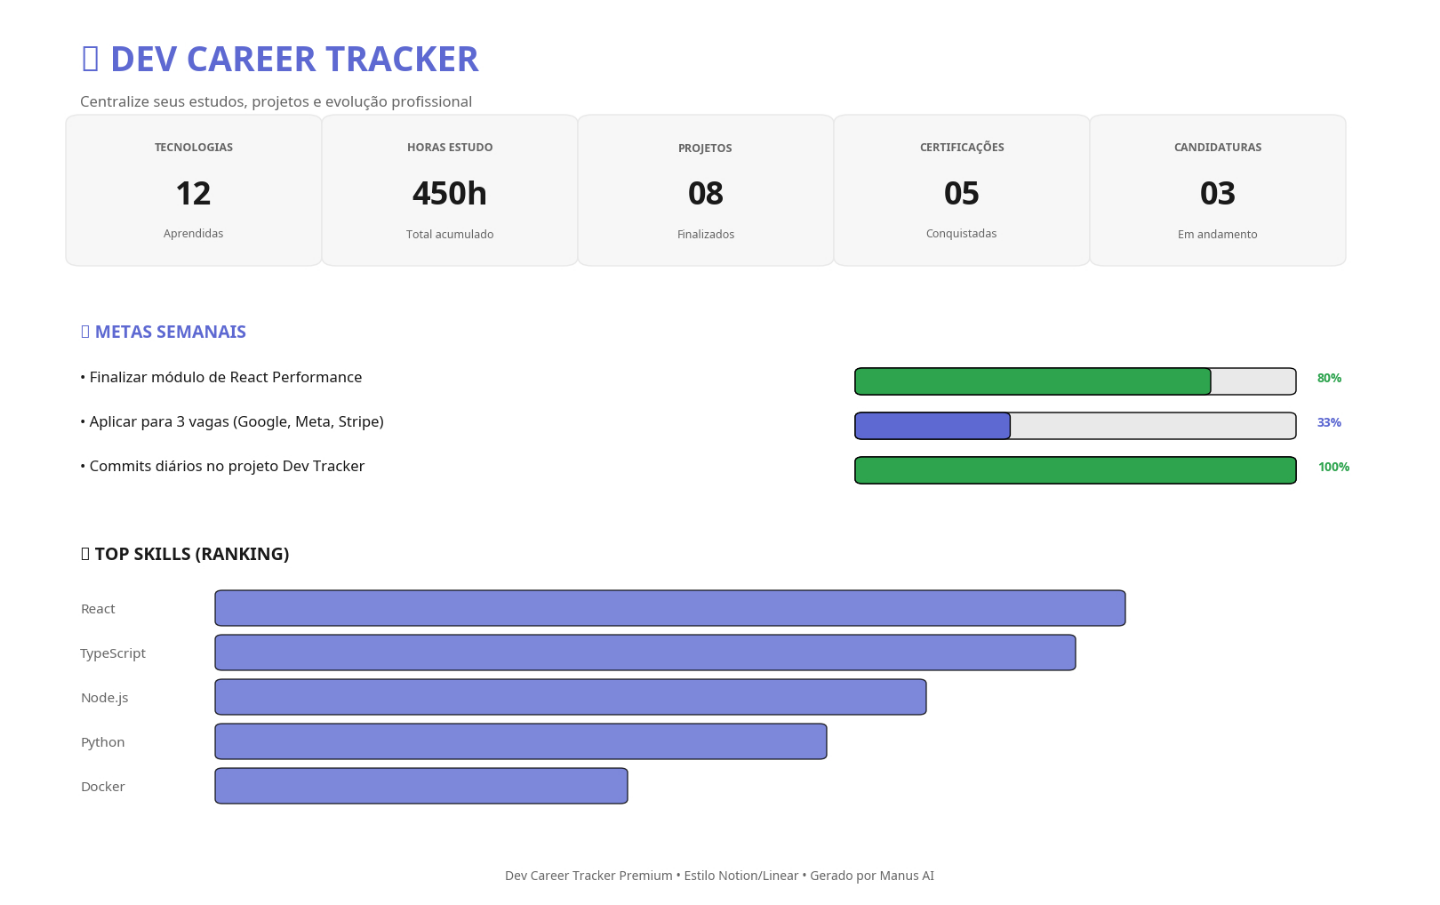
Task: Click 'Aplicar para 3 vagas' goal text
Action: (x=232, y=422)
